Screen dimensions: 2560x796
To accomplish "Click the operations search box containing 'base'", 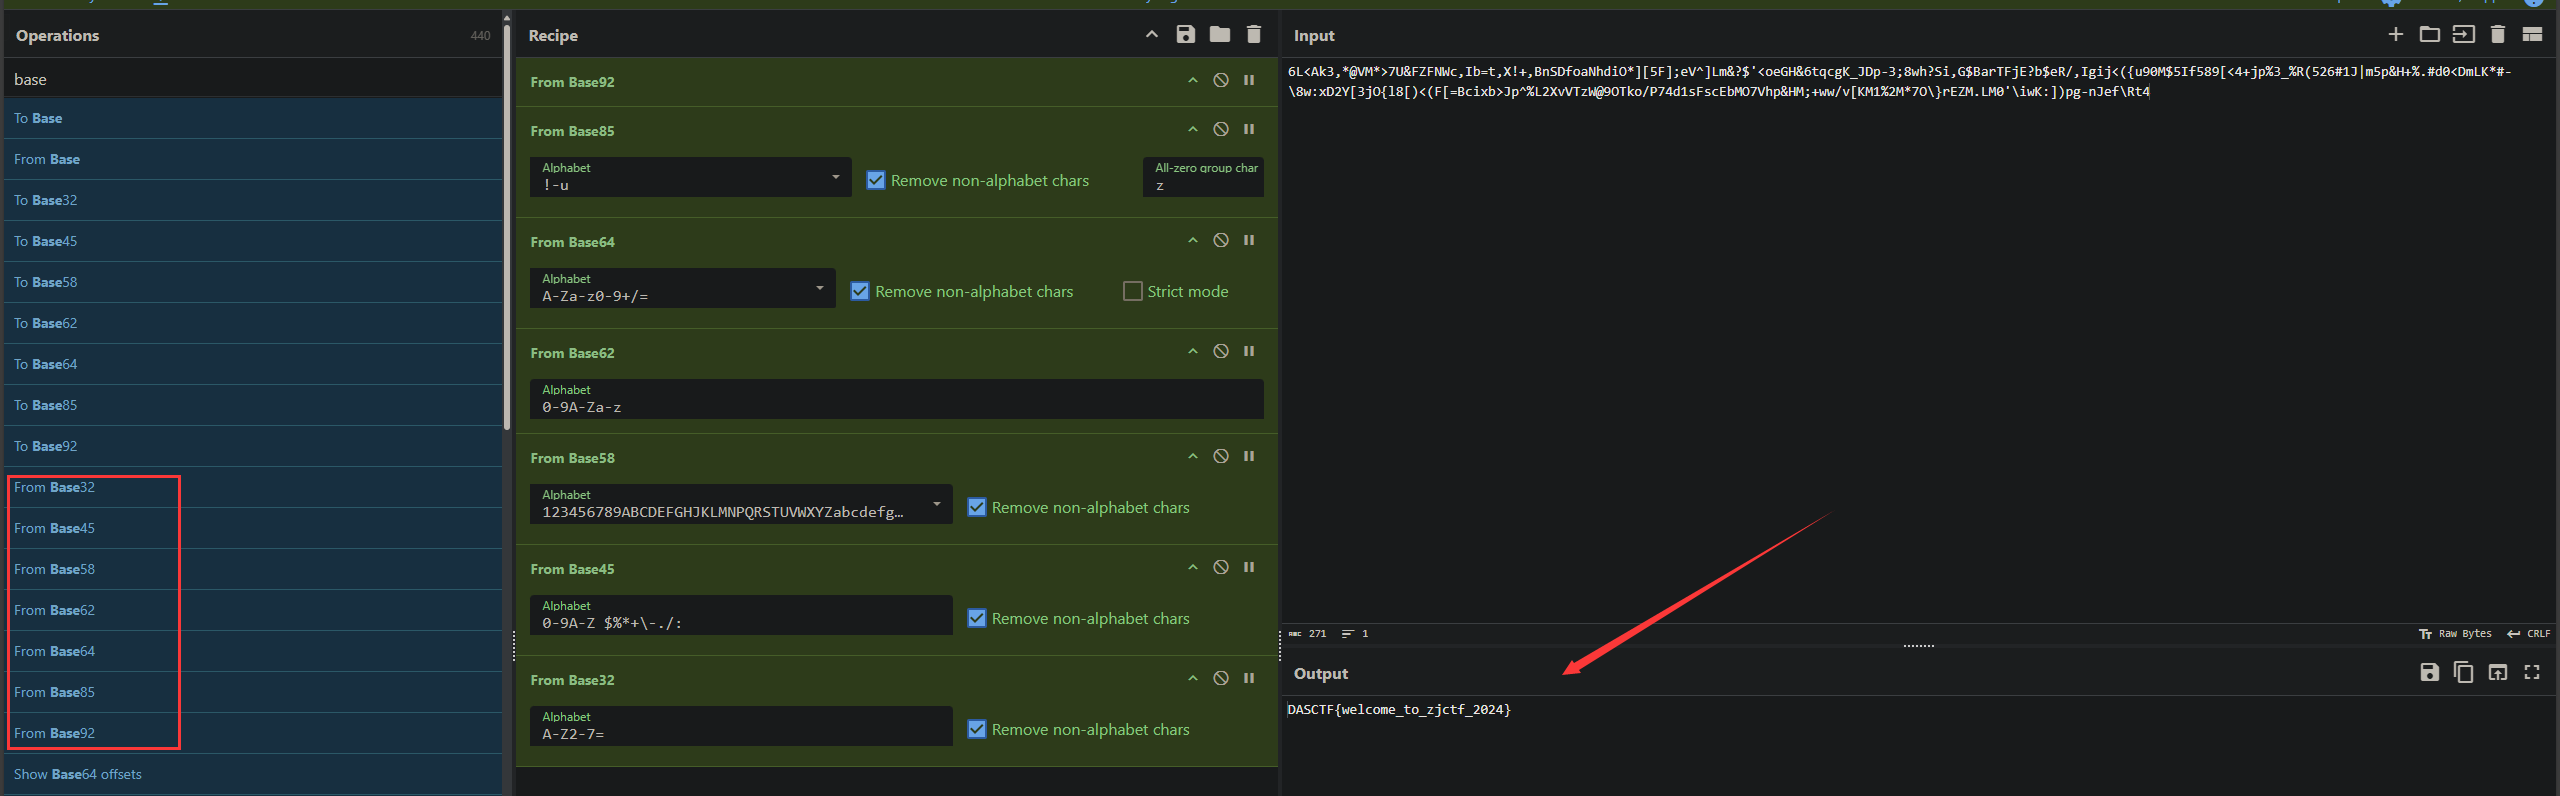I will coord(250,80).
